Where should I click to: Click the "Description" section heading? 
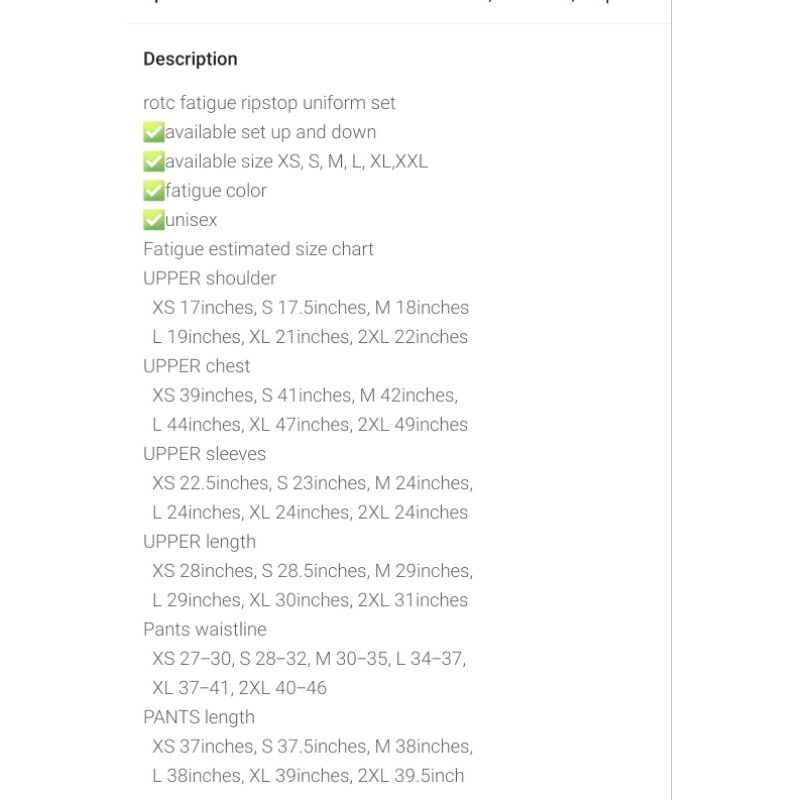click(190, 59)
